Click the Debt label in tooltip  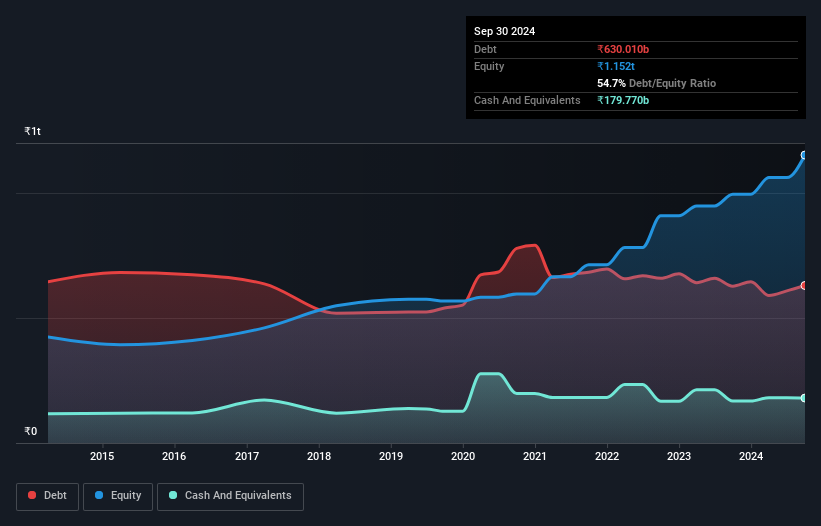click(485, 49)
